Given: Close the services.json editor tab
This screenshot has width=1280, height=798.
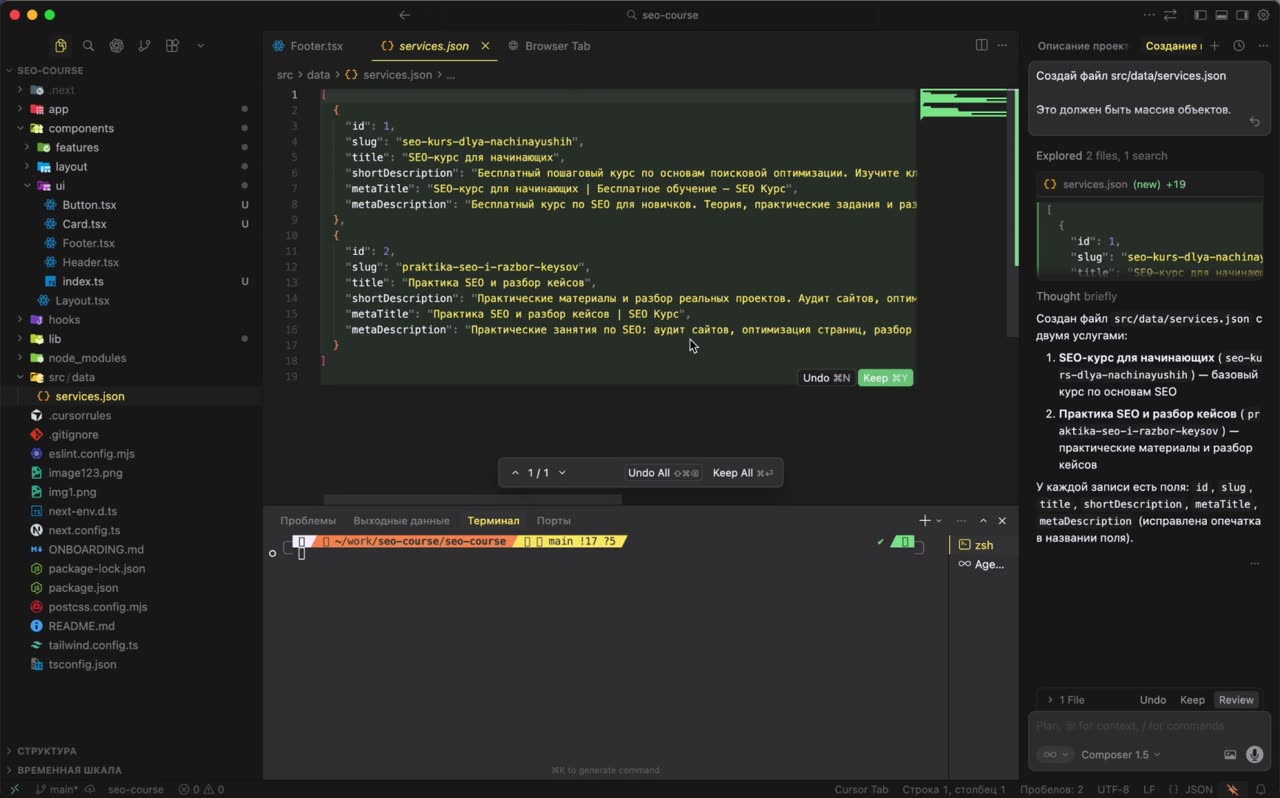Looking at the screenshot, I should click(486, 46).
